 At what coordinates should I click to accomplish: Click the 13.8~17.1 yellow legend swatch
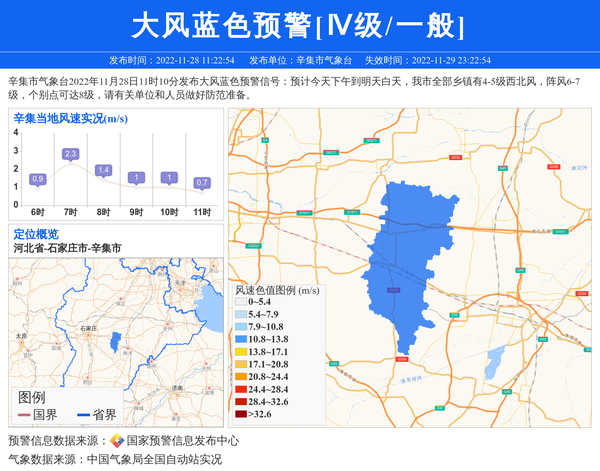[x=241, y=353]
